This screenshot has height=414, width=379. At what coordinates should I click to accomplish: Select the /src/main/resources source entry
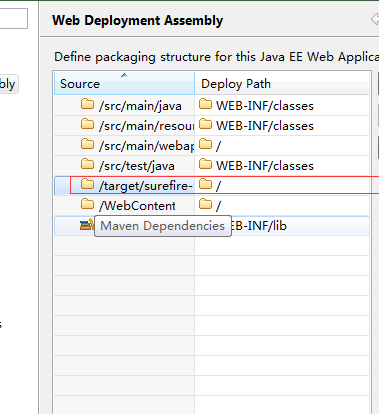pyautogui.click(x=146, y=126)
